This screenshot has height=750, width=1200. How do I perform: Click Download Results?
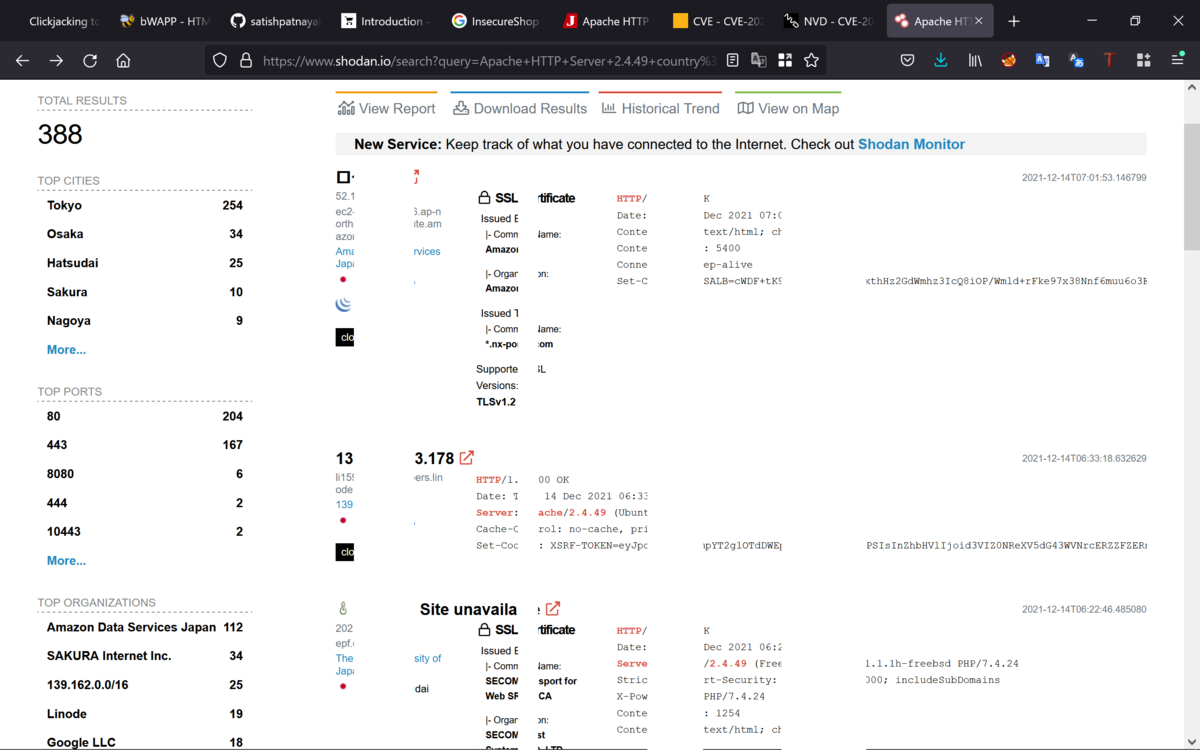pos(519,108)
